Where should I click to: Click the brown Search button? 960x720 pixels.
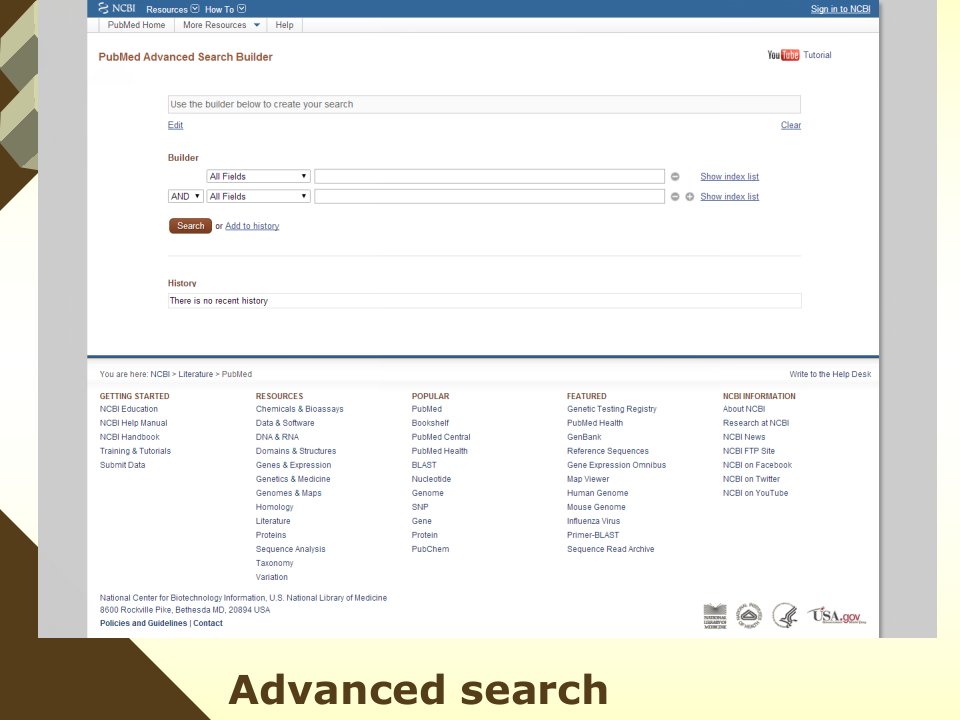pyautogui.click(x=190, y=226)
